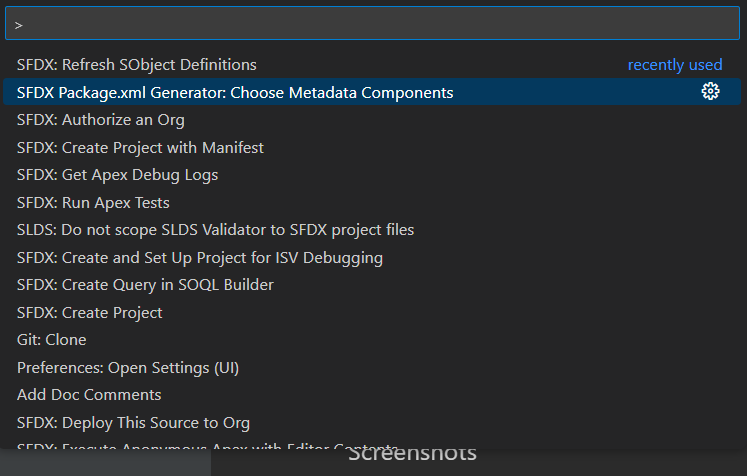Run the Git: Clone command
The width and height of the screenshot is (747, 476).
pyautogui.click(x=372, y=340)
